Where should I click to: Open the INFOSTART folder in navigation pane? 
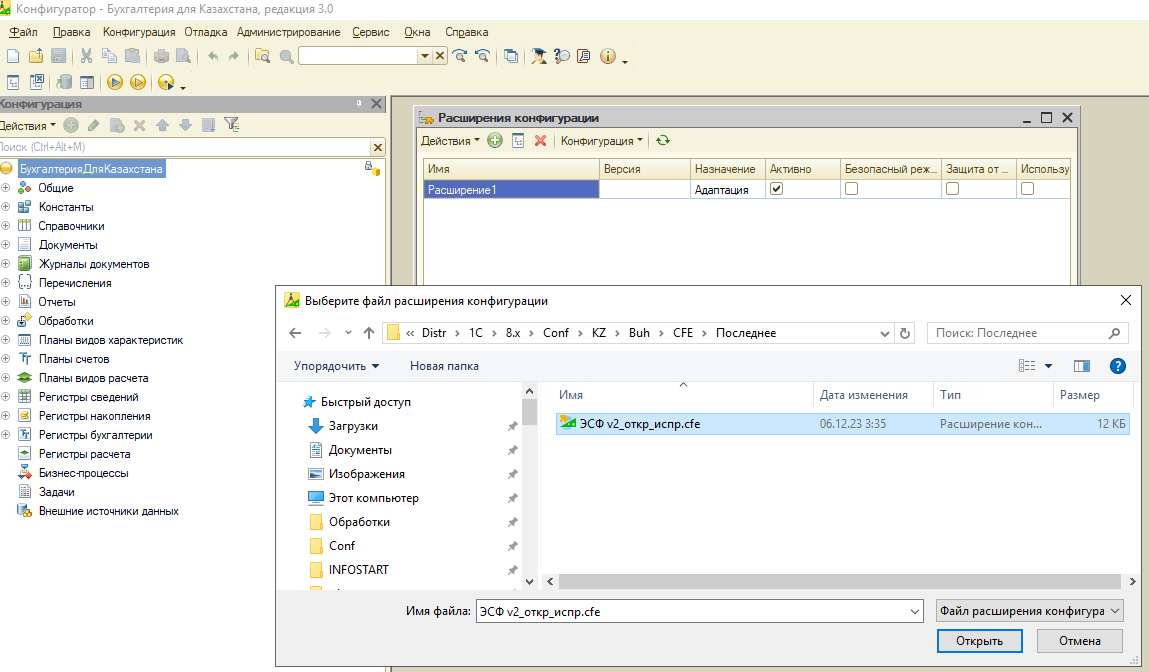click(x=358, y=570)
